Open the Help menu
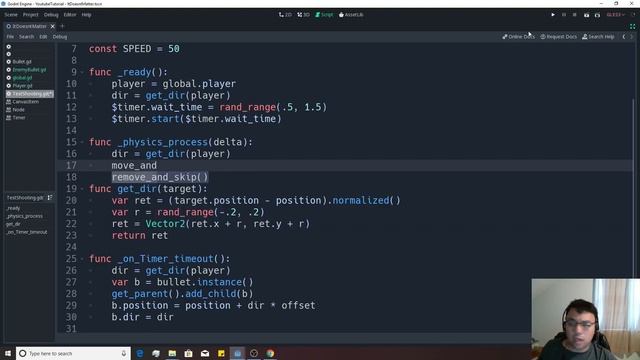This screenshot has width=640, height=360. [x=86, y=15]
